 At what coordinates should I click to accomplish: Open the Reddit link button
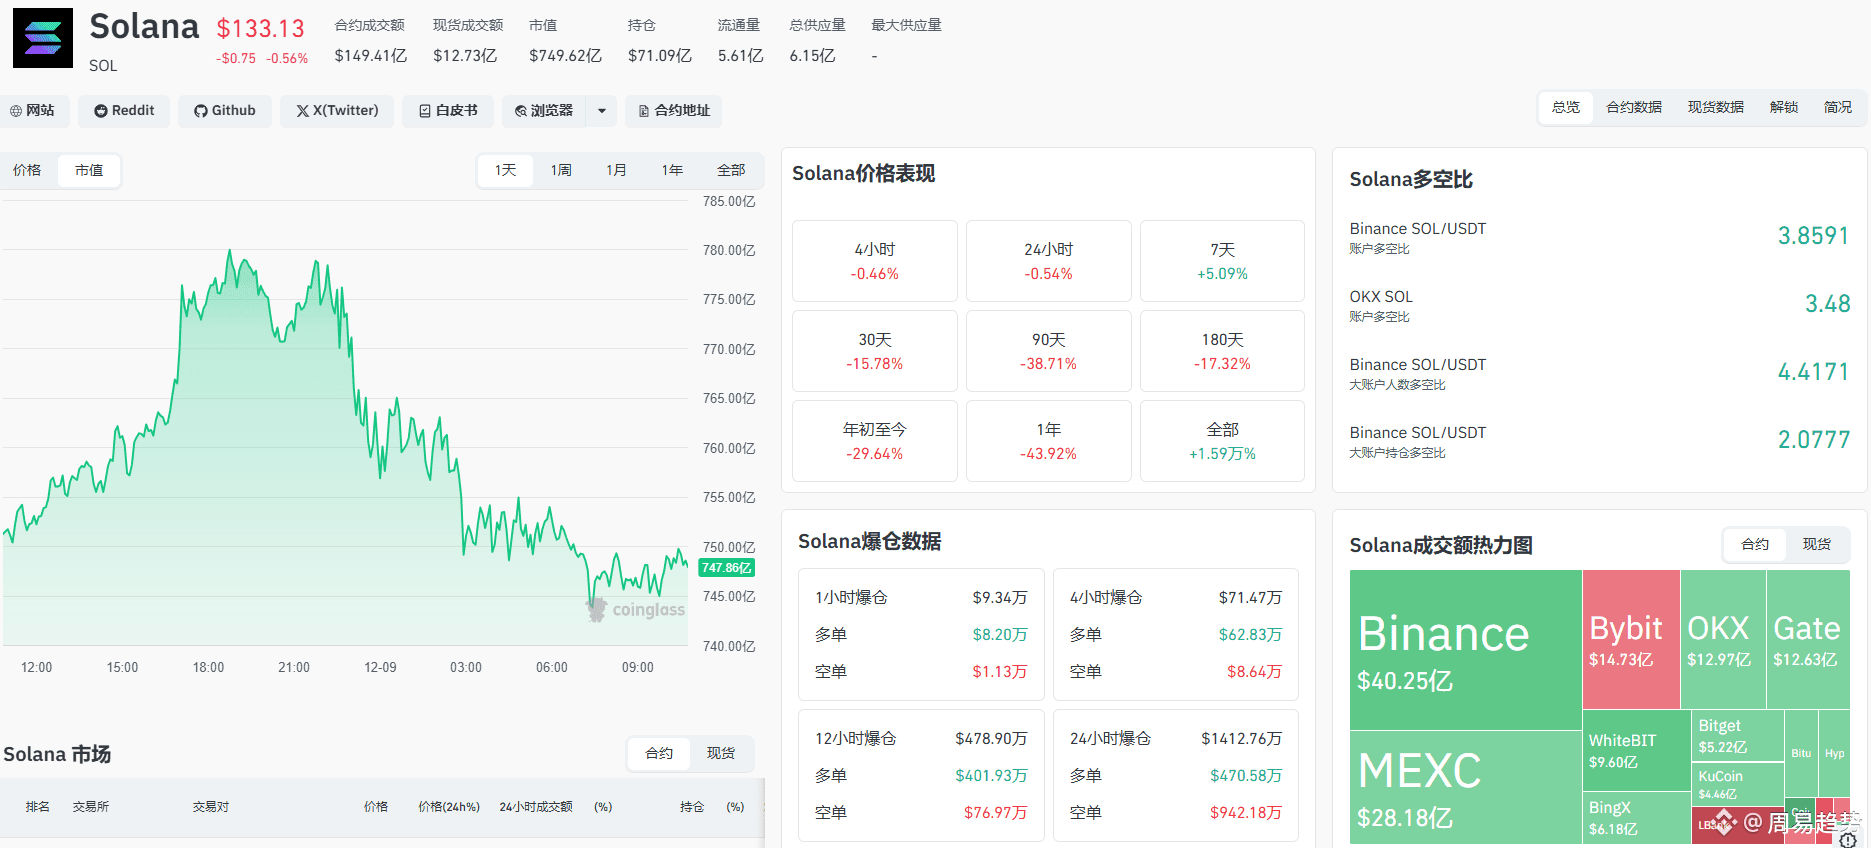pyautogui.click(x=124, y=111)
